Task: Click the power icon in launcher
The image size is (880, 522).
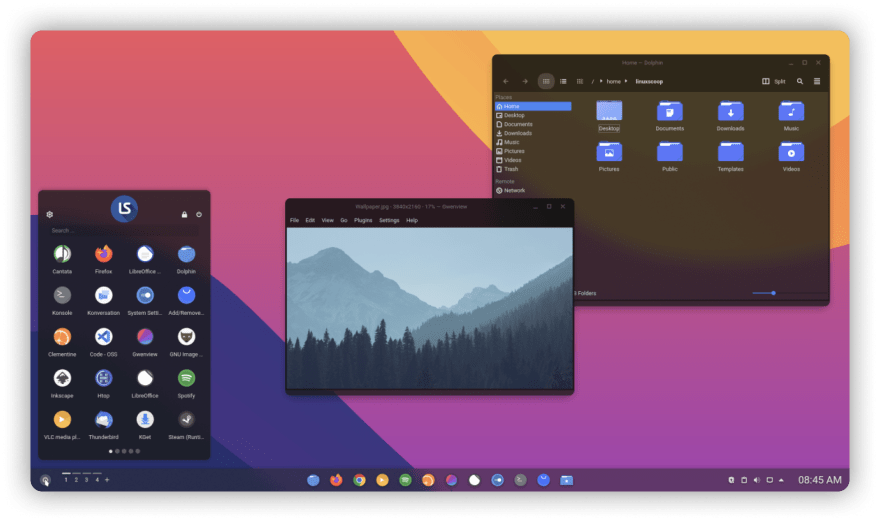Action: point(199,214)
